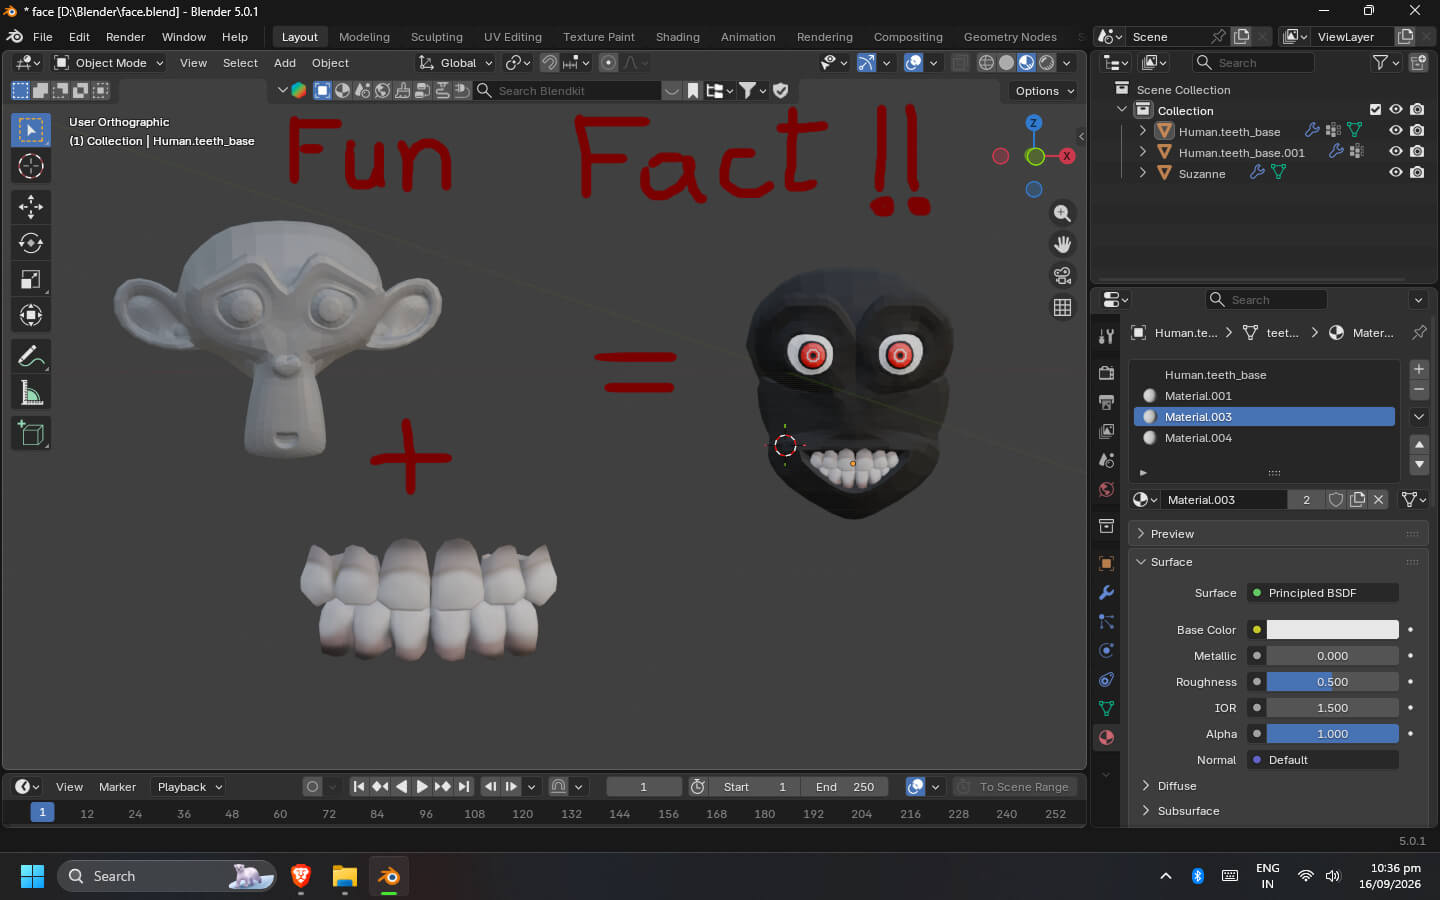Screen dimensions: 1440x900
Task: Select the Measure tool
Action: (31, 393)
